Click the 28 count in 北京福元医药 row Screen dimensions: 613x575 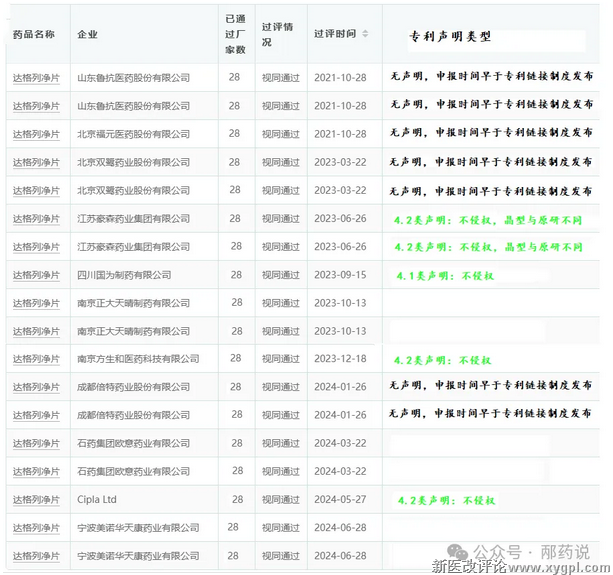tap(234, 134)
